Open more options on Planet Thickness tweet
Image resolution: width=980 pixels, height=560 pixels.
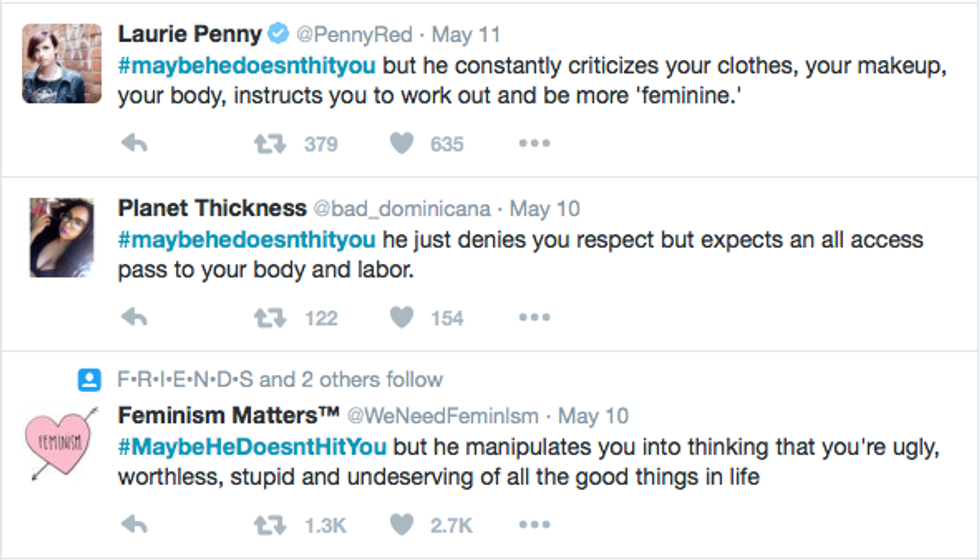534,318
